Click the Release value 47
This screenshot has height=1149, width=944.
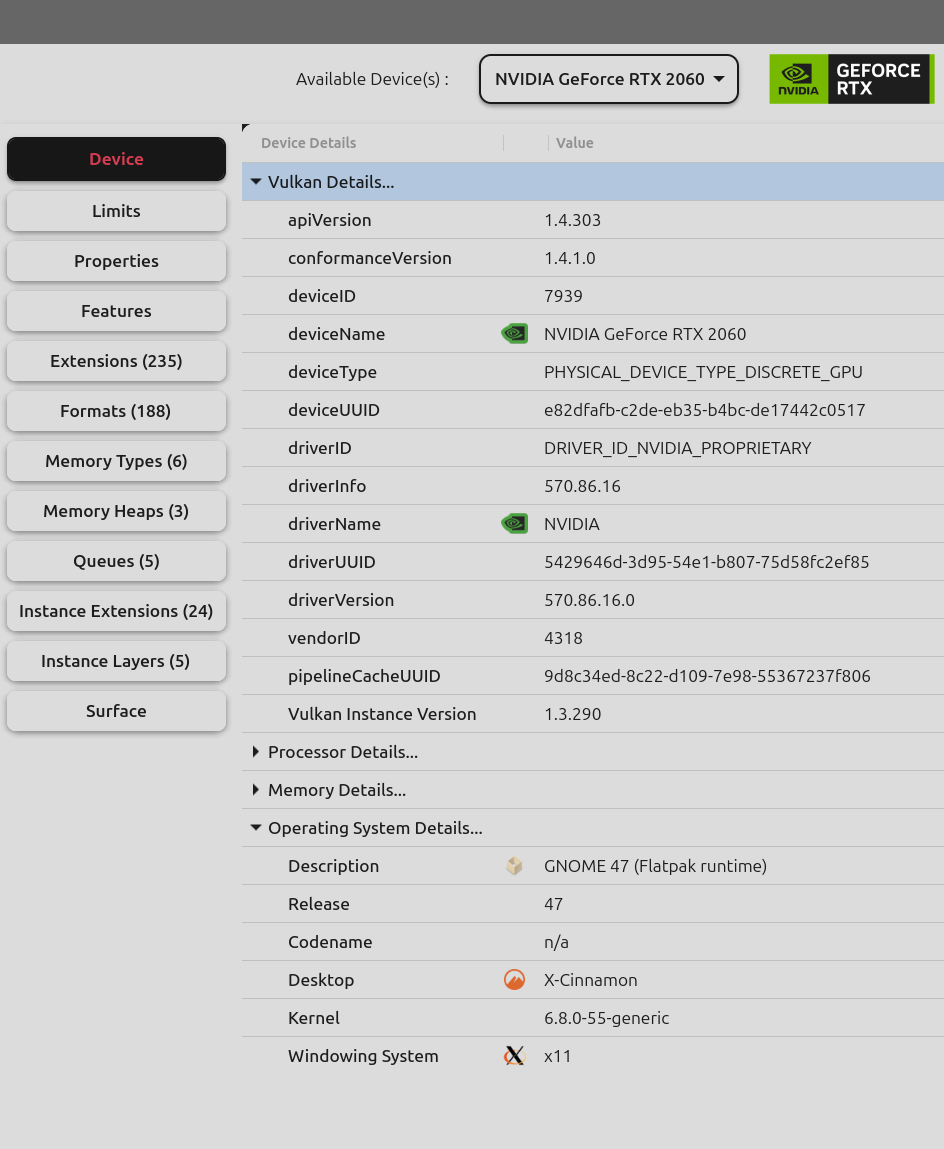click(x=553, y=904)
